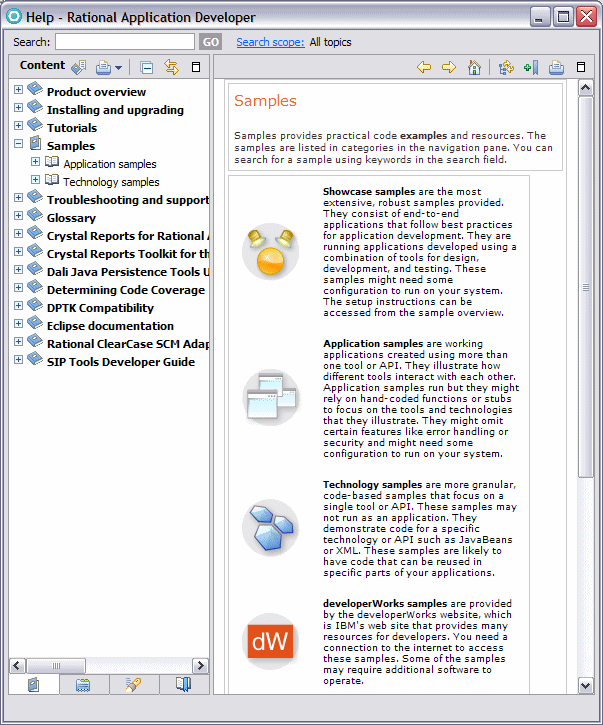Viewport: 603px width, 725px height.
Task: Select Eclipse documentation in contents tree
Action: (x=110, y=326)
